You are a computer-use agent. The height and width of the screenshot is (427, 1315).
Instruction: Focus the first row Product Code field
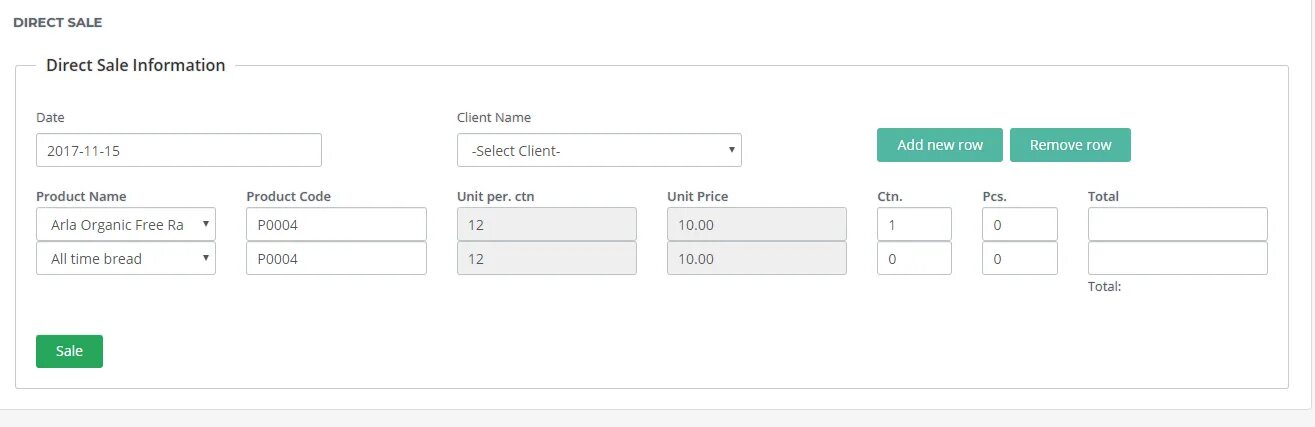tap(336, 224)
